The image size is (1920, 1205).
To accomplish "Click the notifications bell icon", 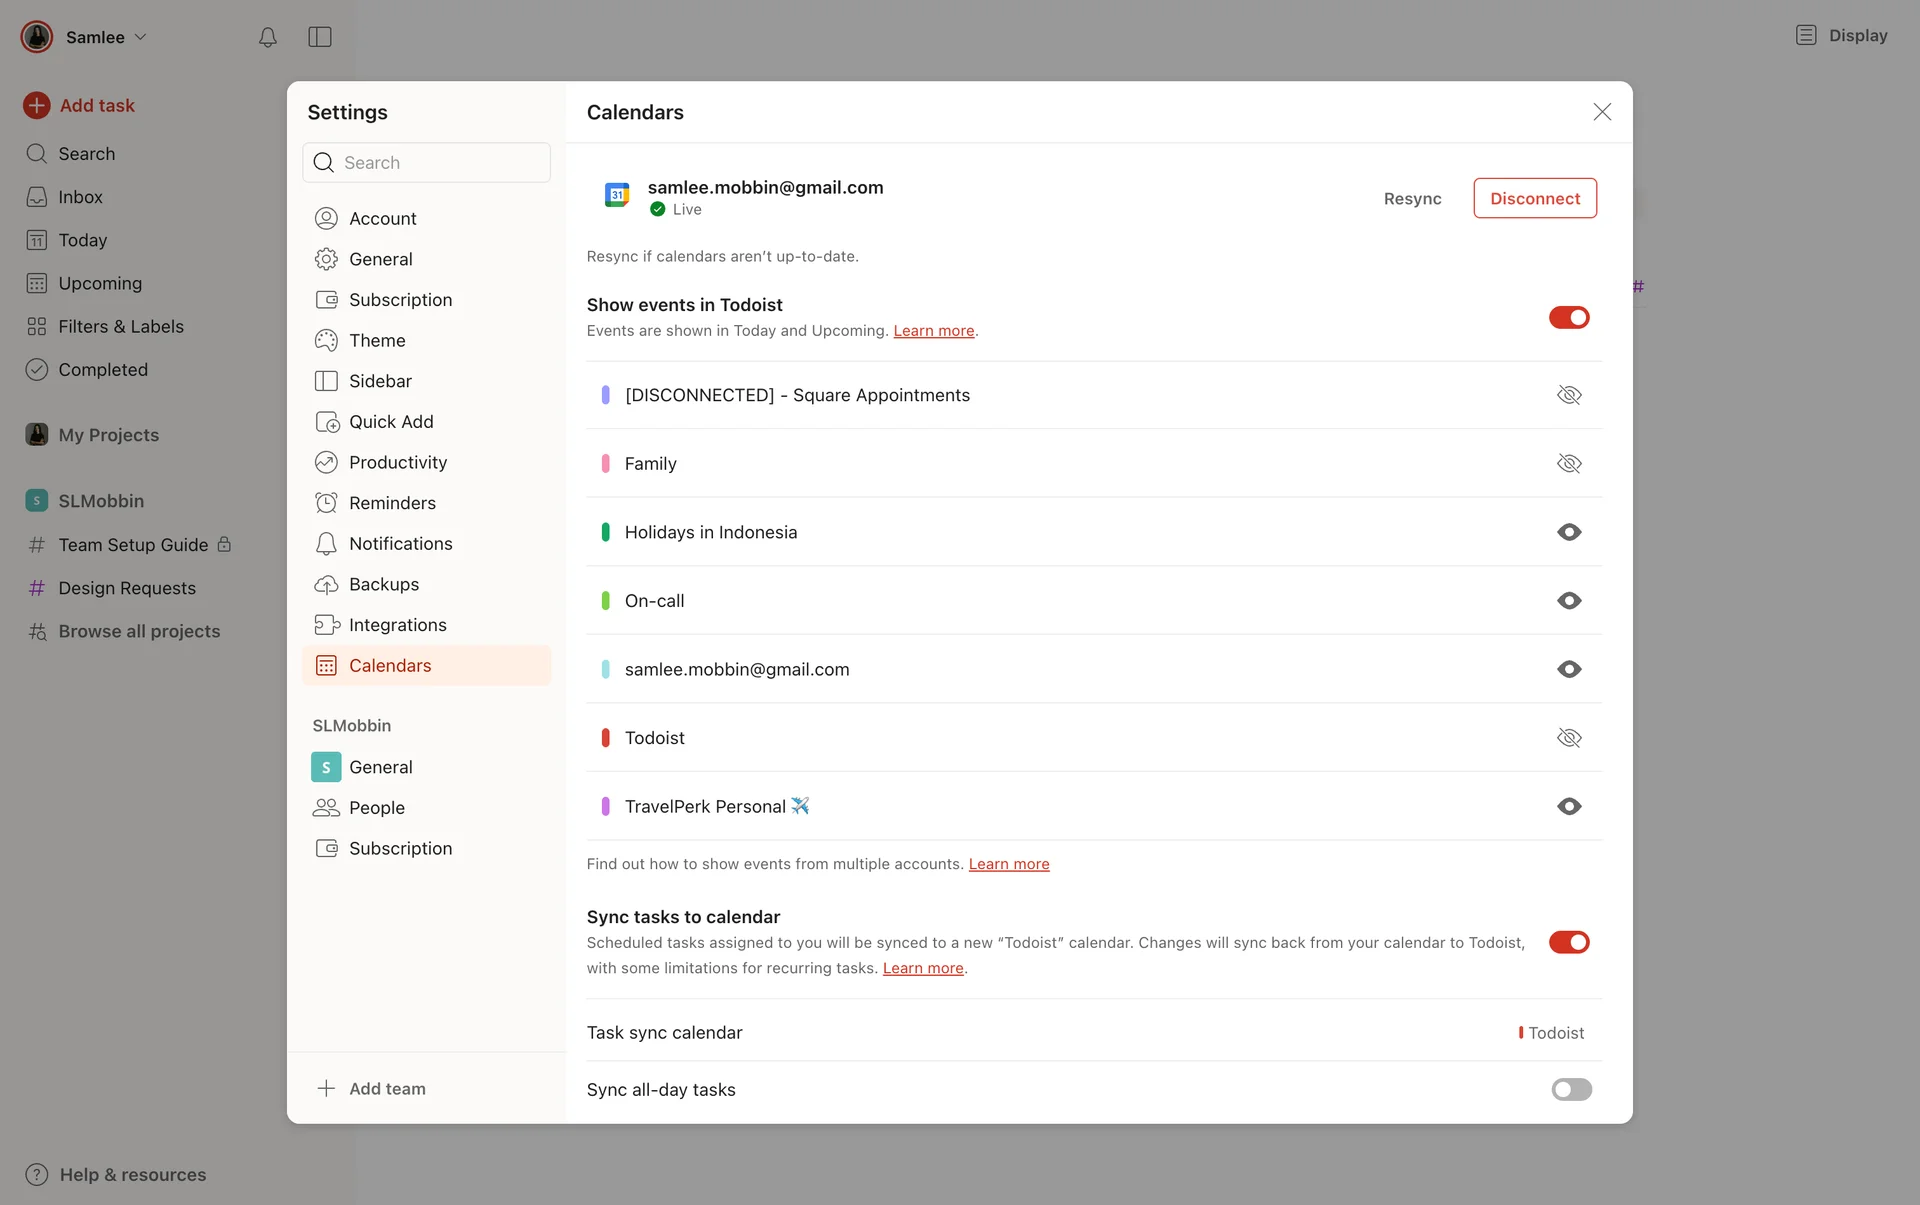I will click(267, 37).
